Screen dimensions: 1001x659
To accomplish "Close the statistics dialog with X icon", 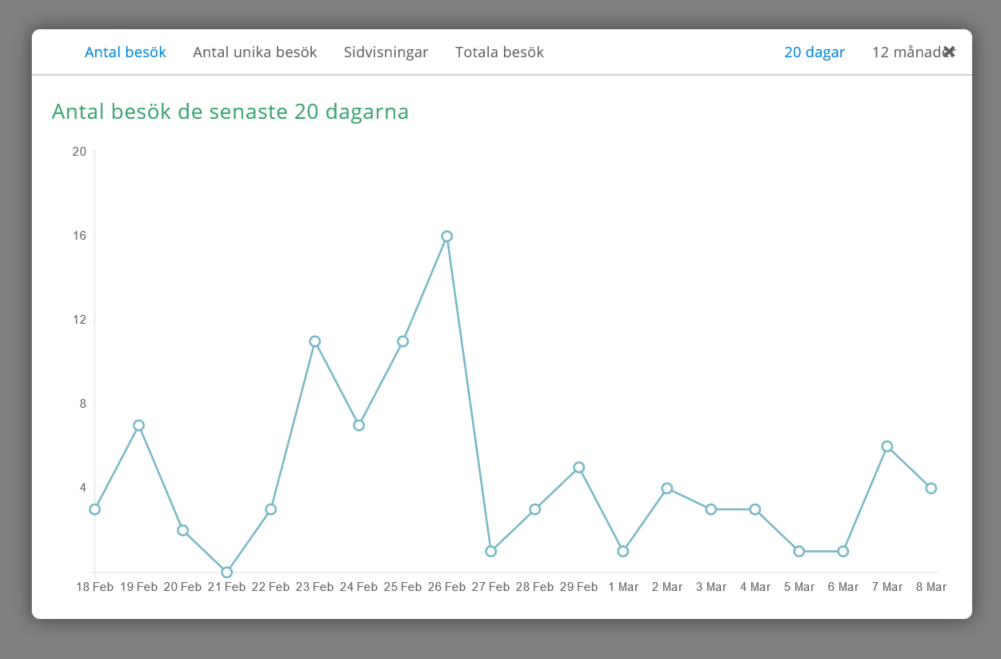I will [949, 52].
